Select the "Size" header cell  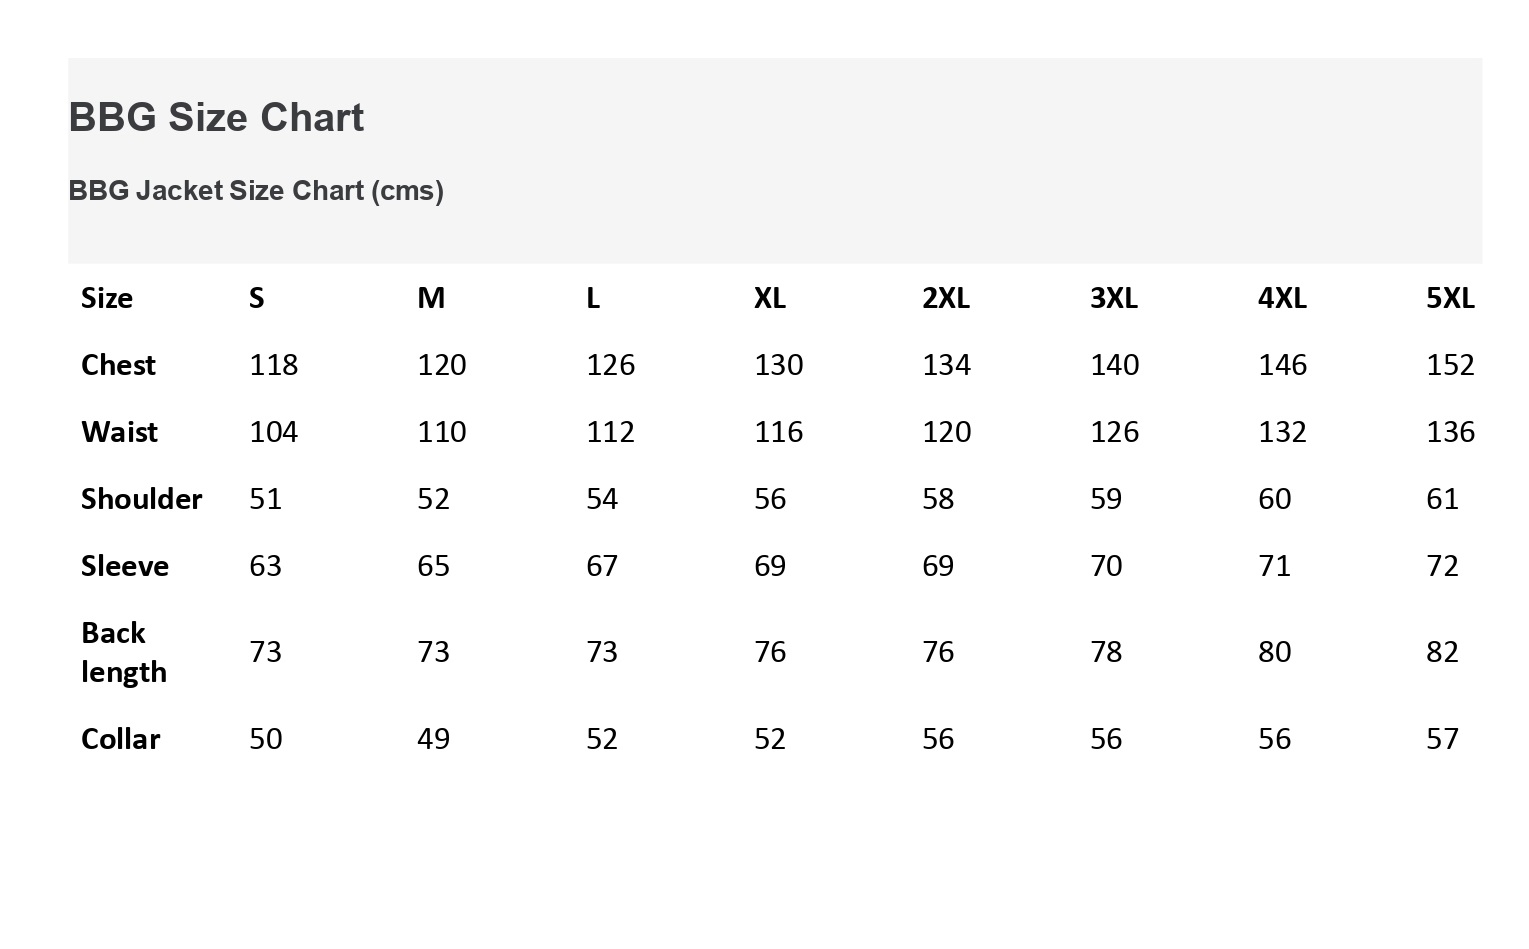click(107, 298)
